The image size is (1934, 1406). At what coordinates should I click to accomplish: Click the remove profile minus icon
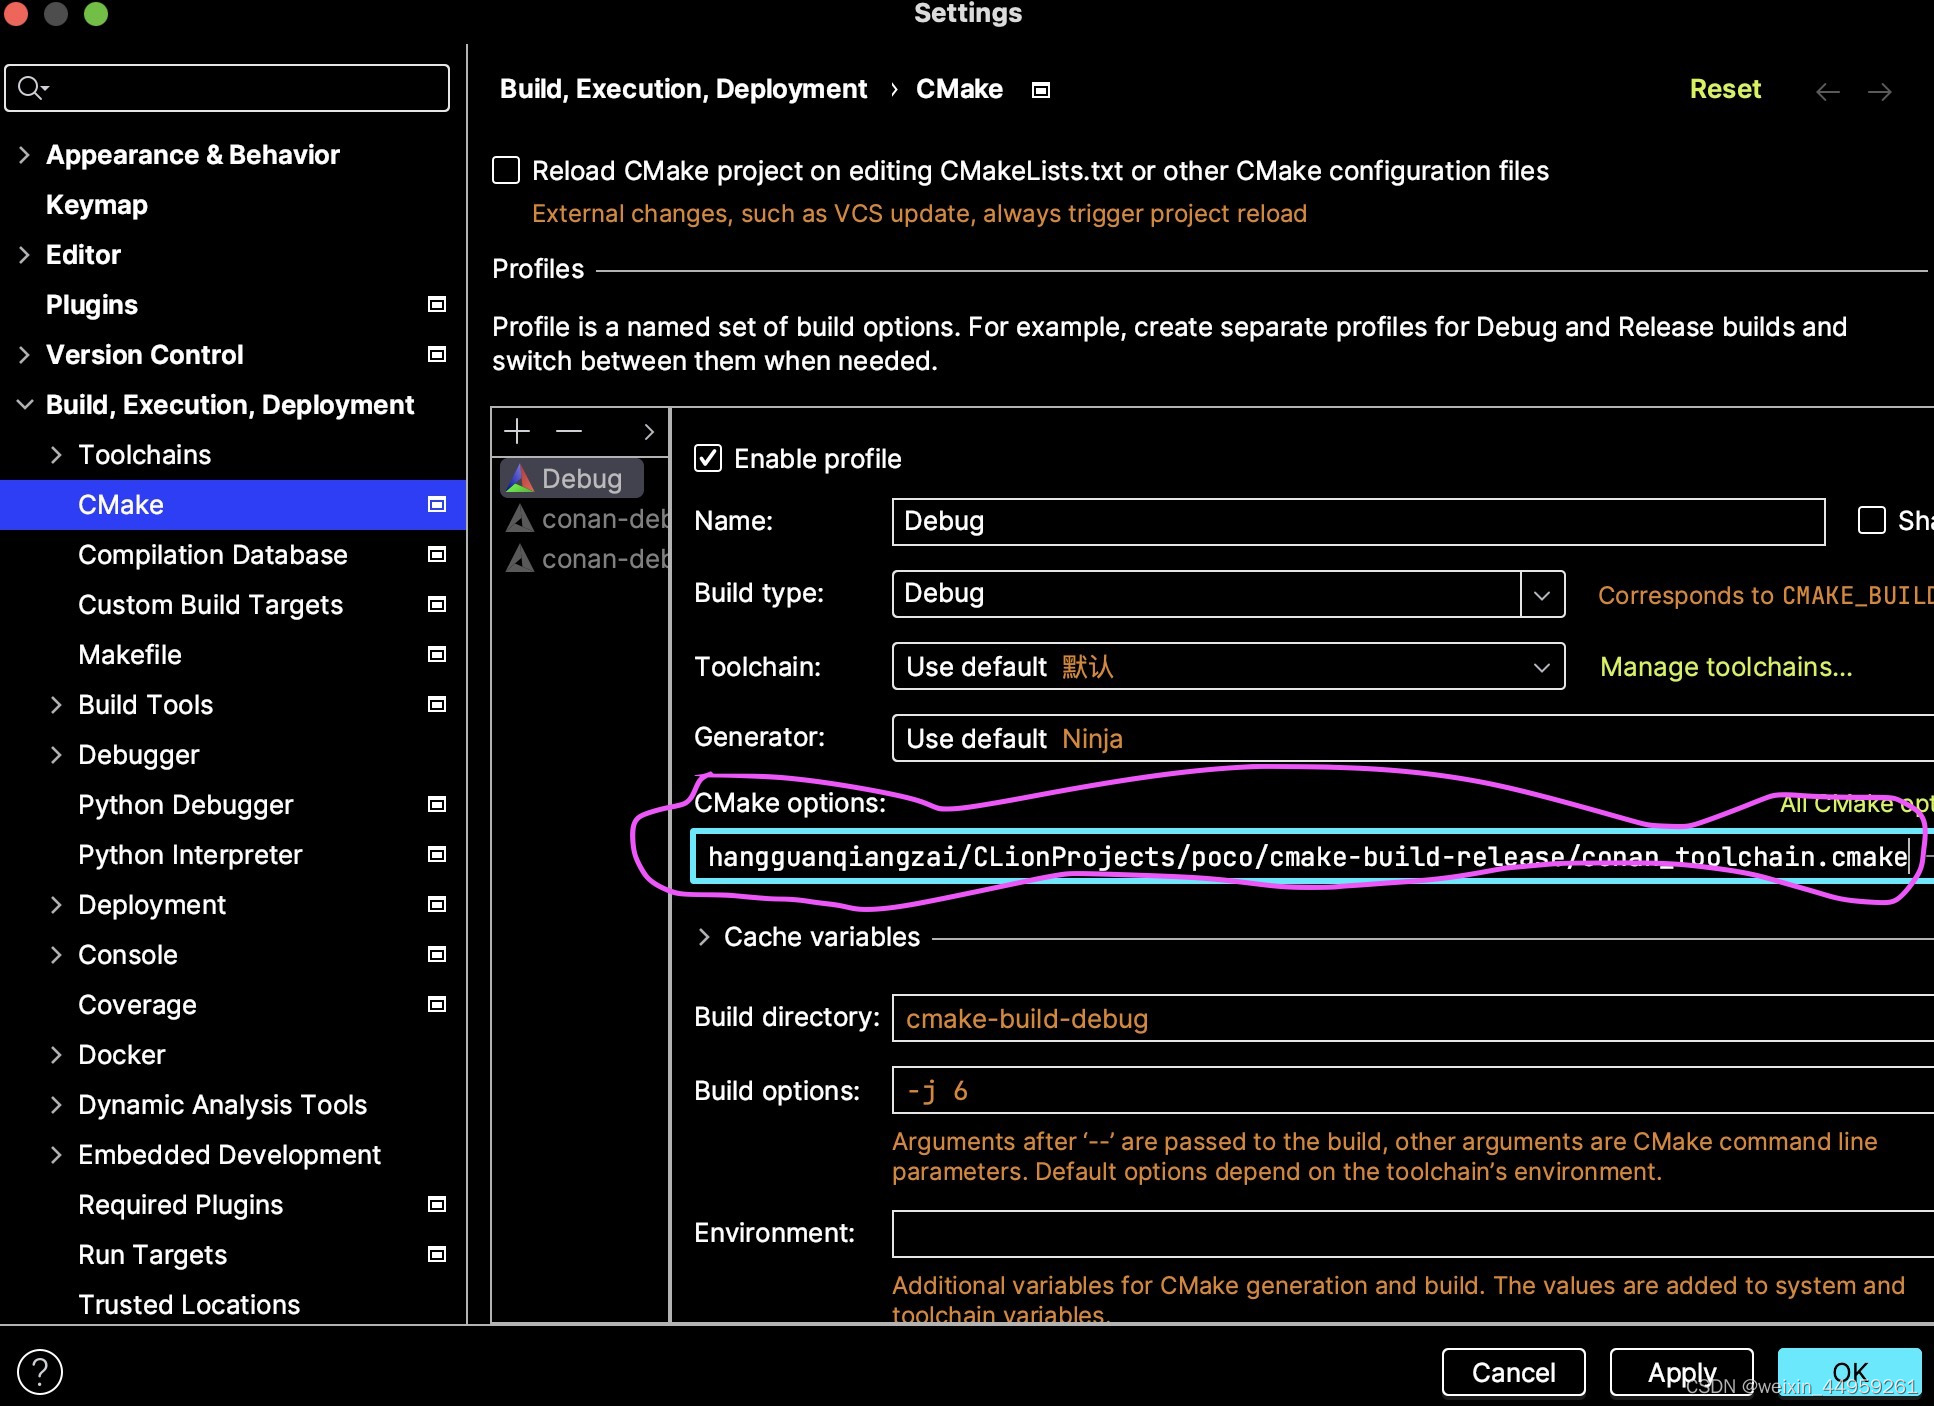(569, 431)
